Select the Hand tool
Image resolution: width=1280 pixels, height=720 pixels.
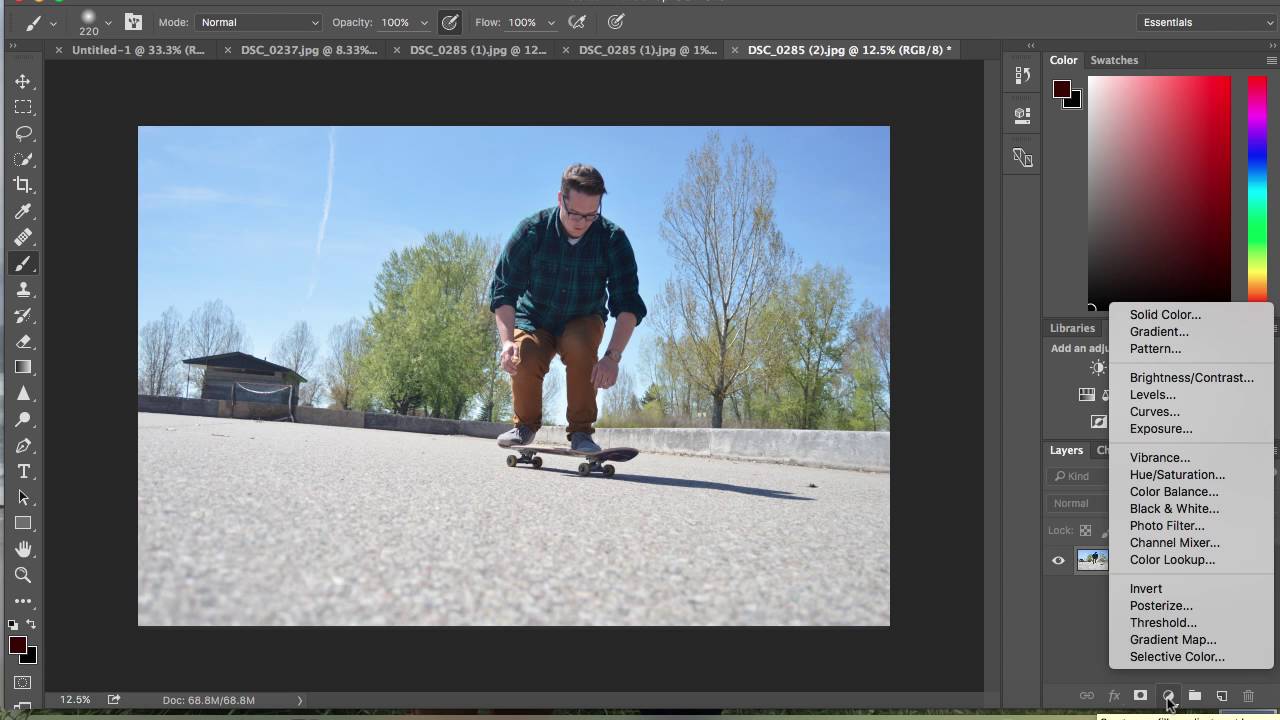[23, 549]
